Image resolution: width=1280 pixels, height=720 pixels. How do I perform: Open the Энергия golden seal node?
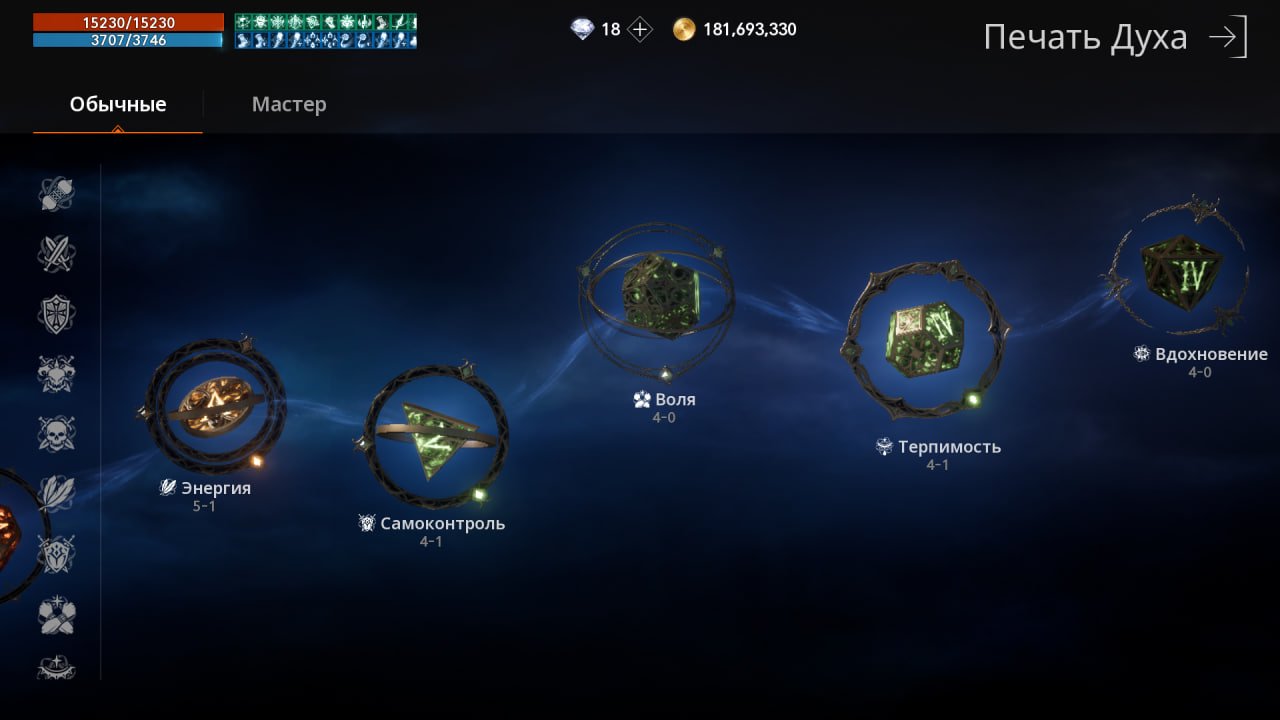pos(215,405)
